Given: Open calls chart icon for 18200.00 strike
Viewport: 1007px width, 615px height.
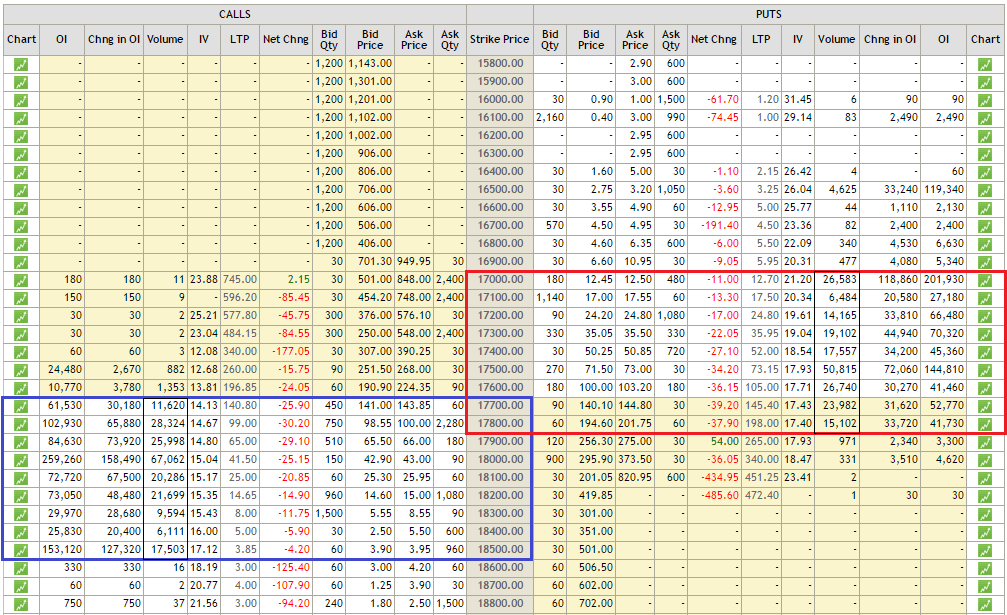Looking at the screenshot, I should tap(21, 496).
